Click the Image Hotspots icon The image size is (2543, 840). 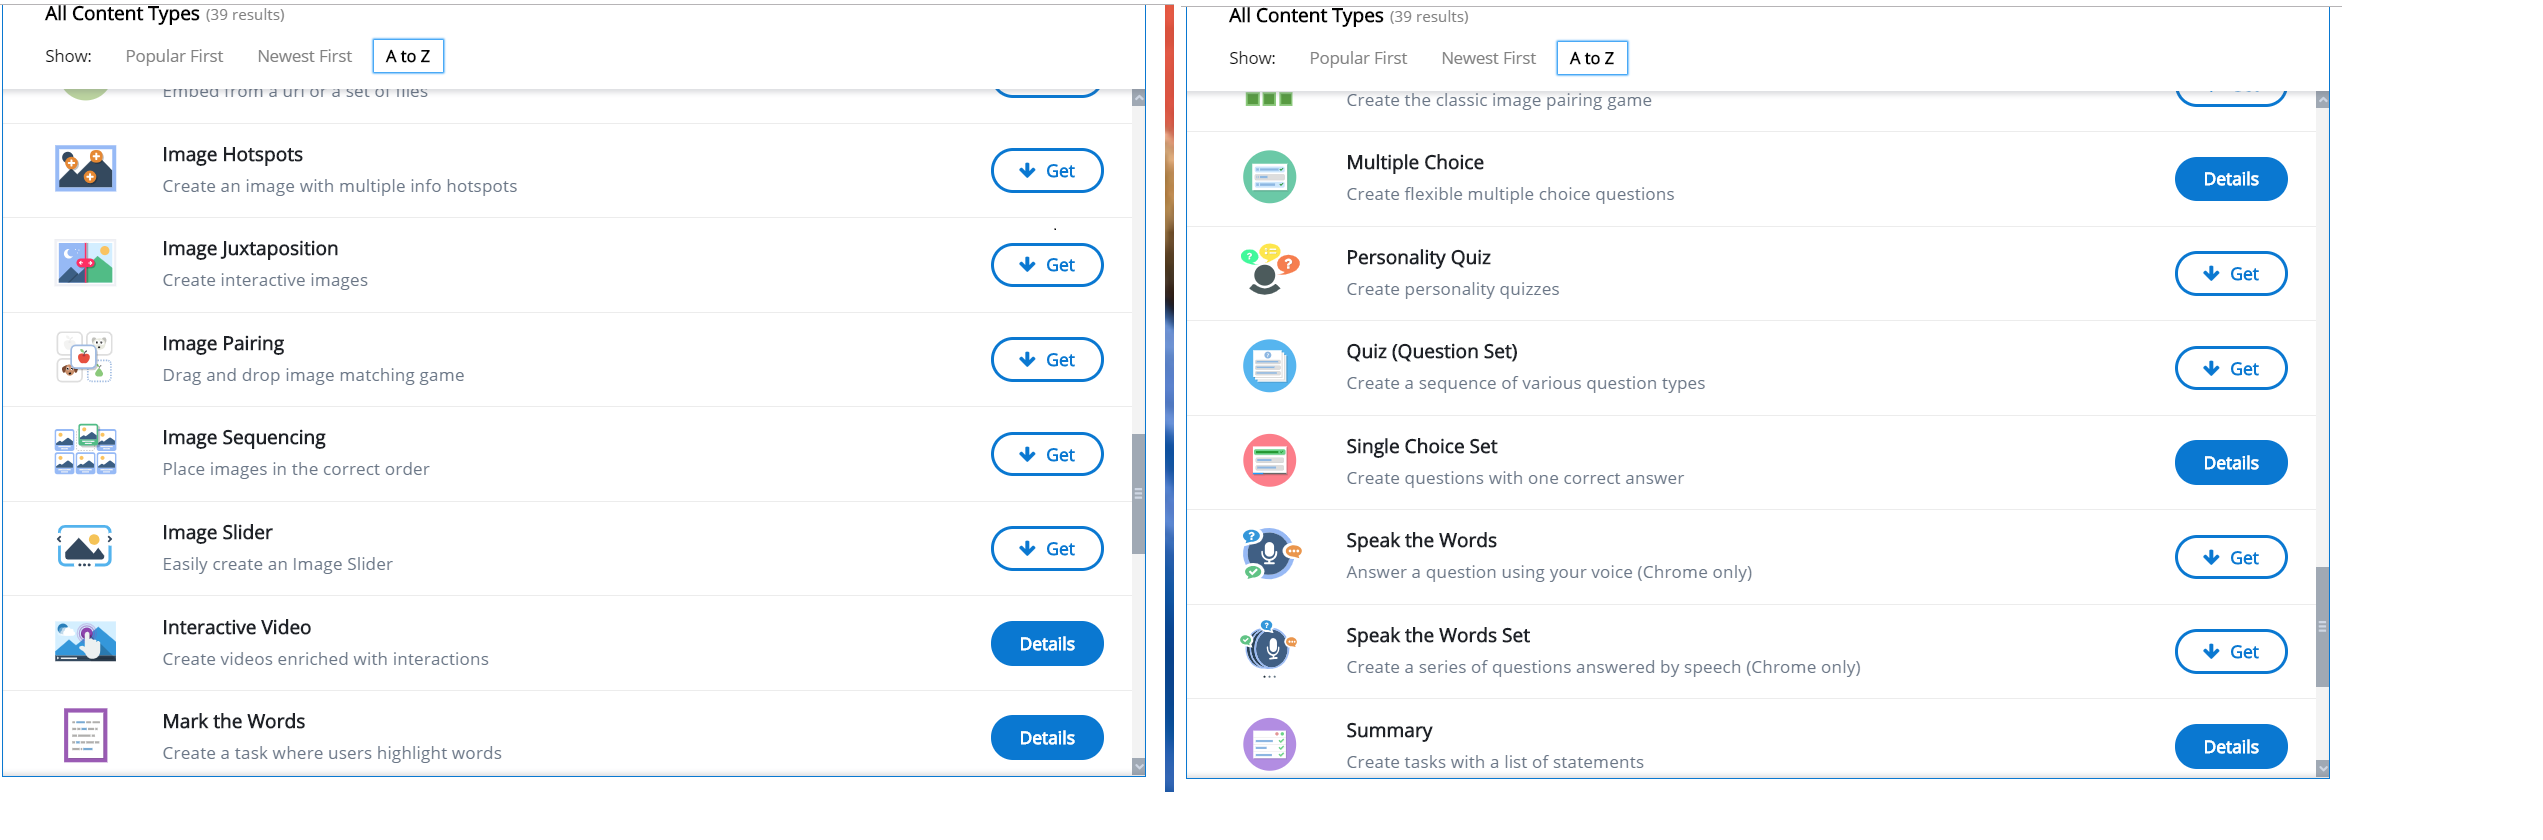point(85,169)
